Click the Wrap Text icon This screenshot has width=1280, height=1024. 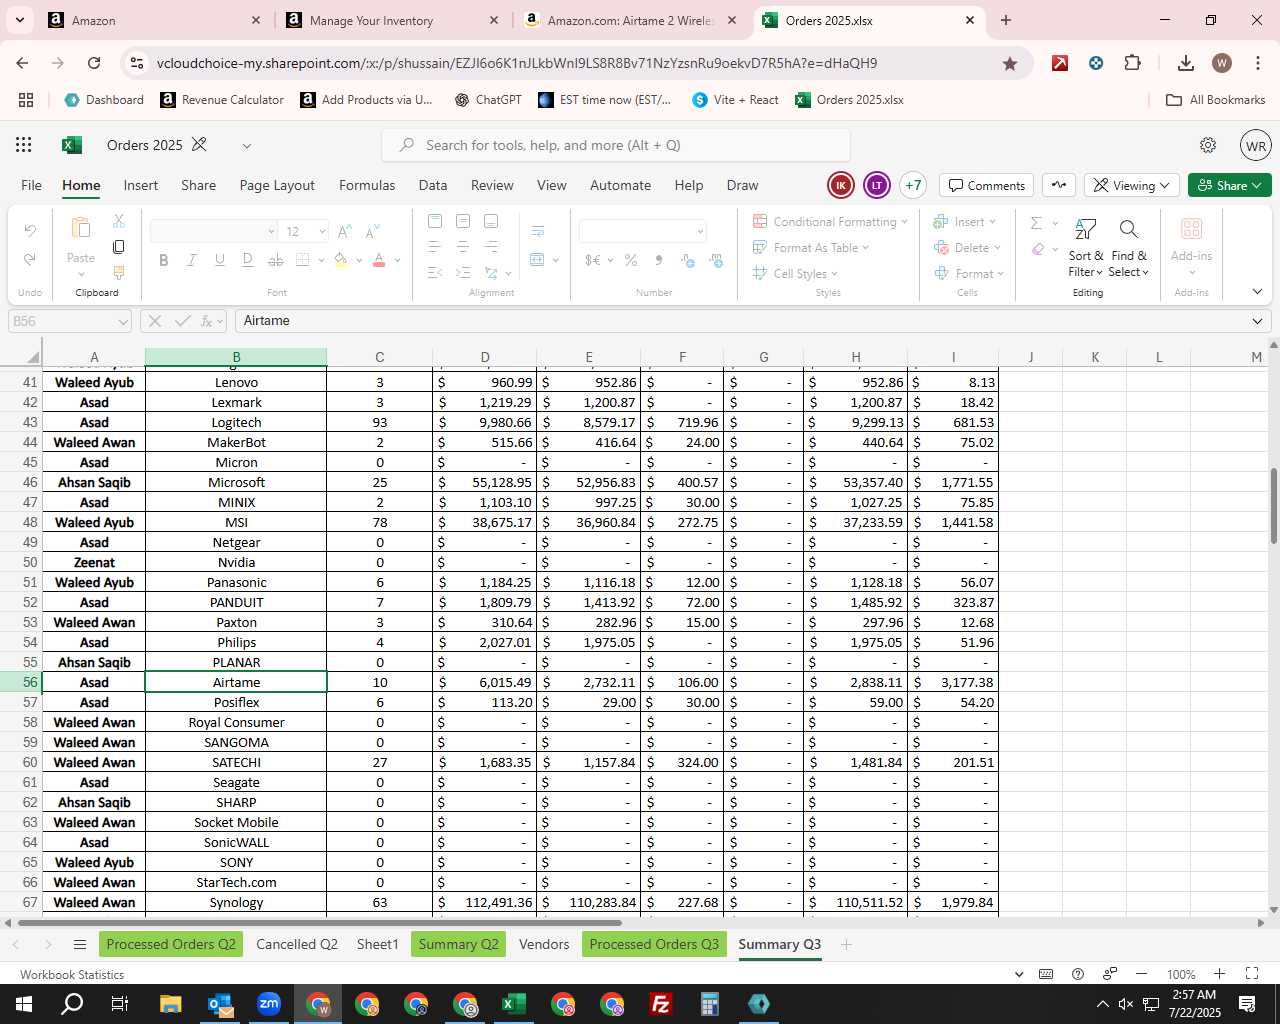tap(538, 232)
